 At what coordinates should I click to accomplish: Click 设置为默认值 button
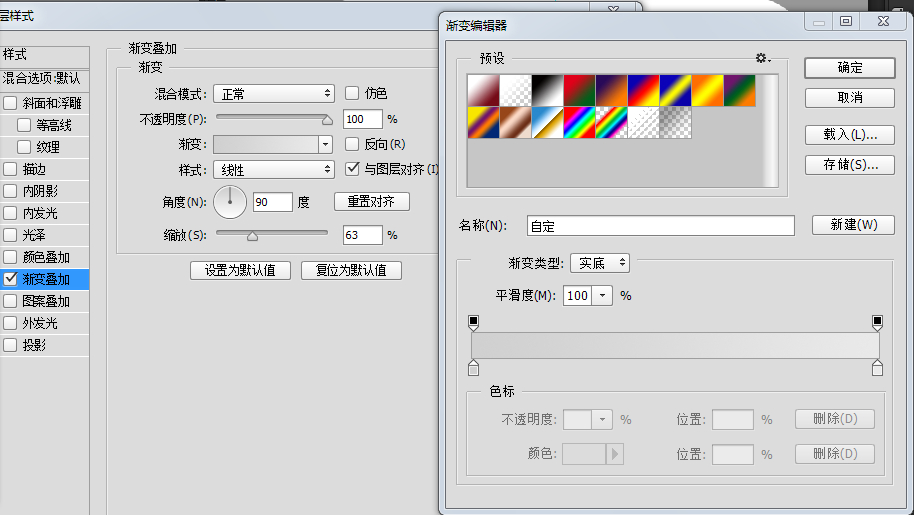[x=240, y=270]
